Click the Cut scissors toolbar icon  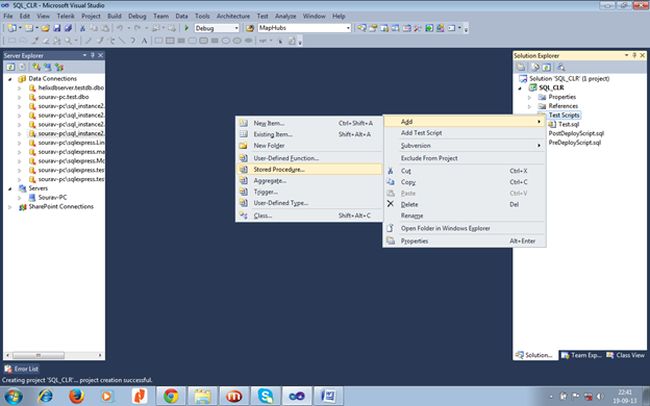coord(82,28)
